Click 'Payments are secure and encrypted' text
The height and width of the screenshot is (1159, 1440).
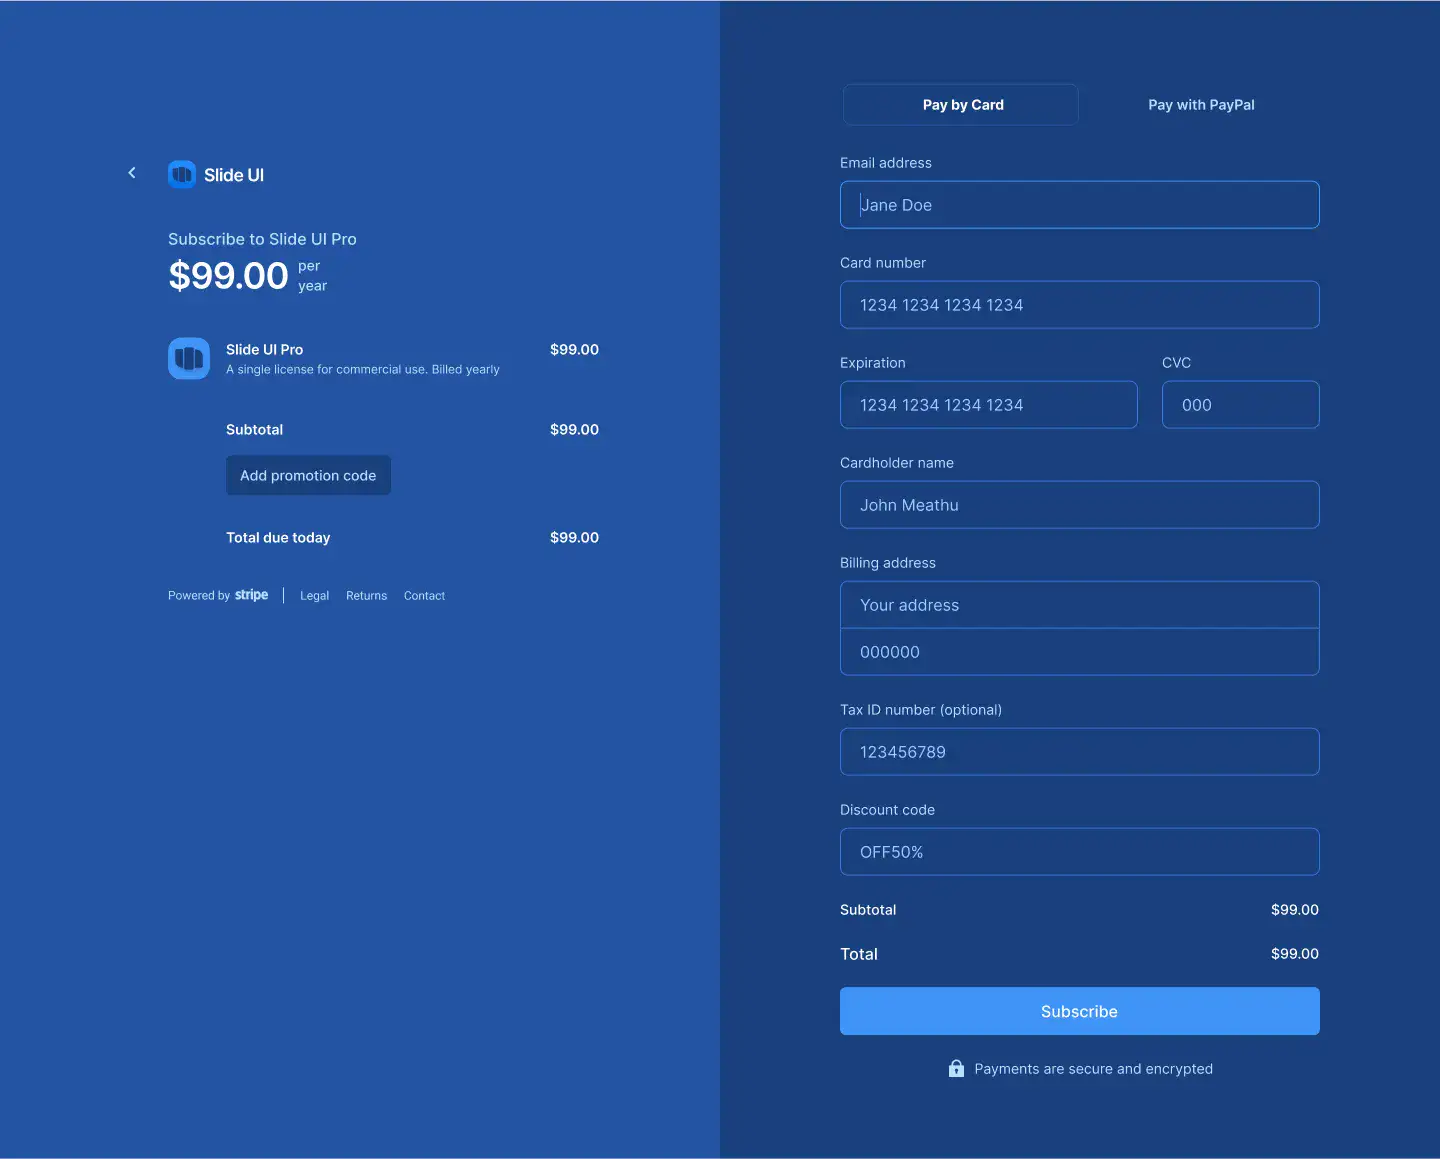pos(1093,1069)
